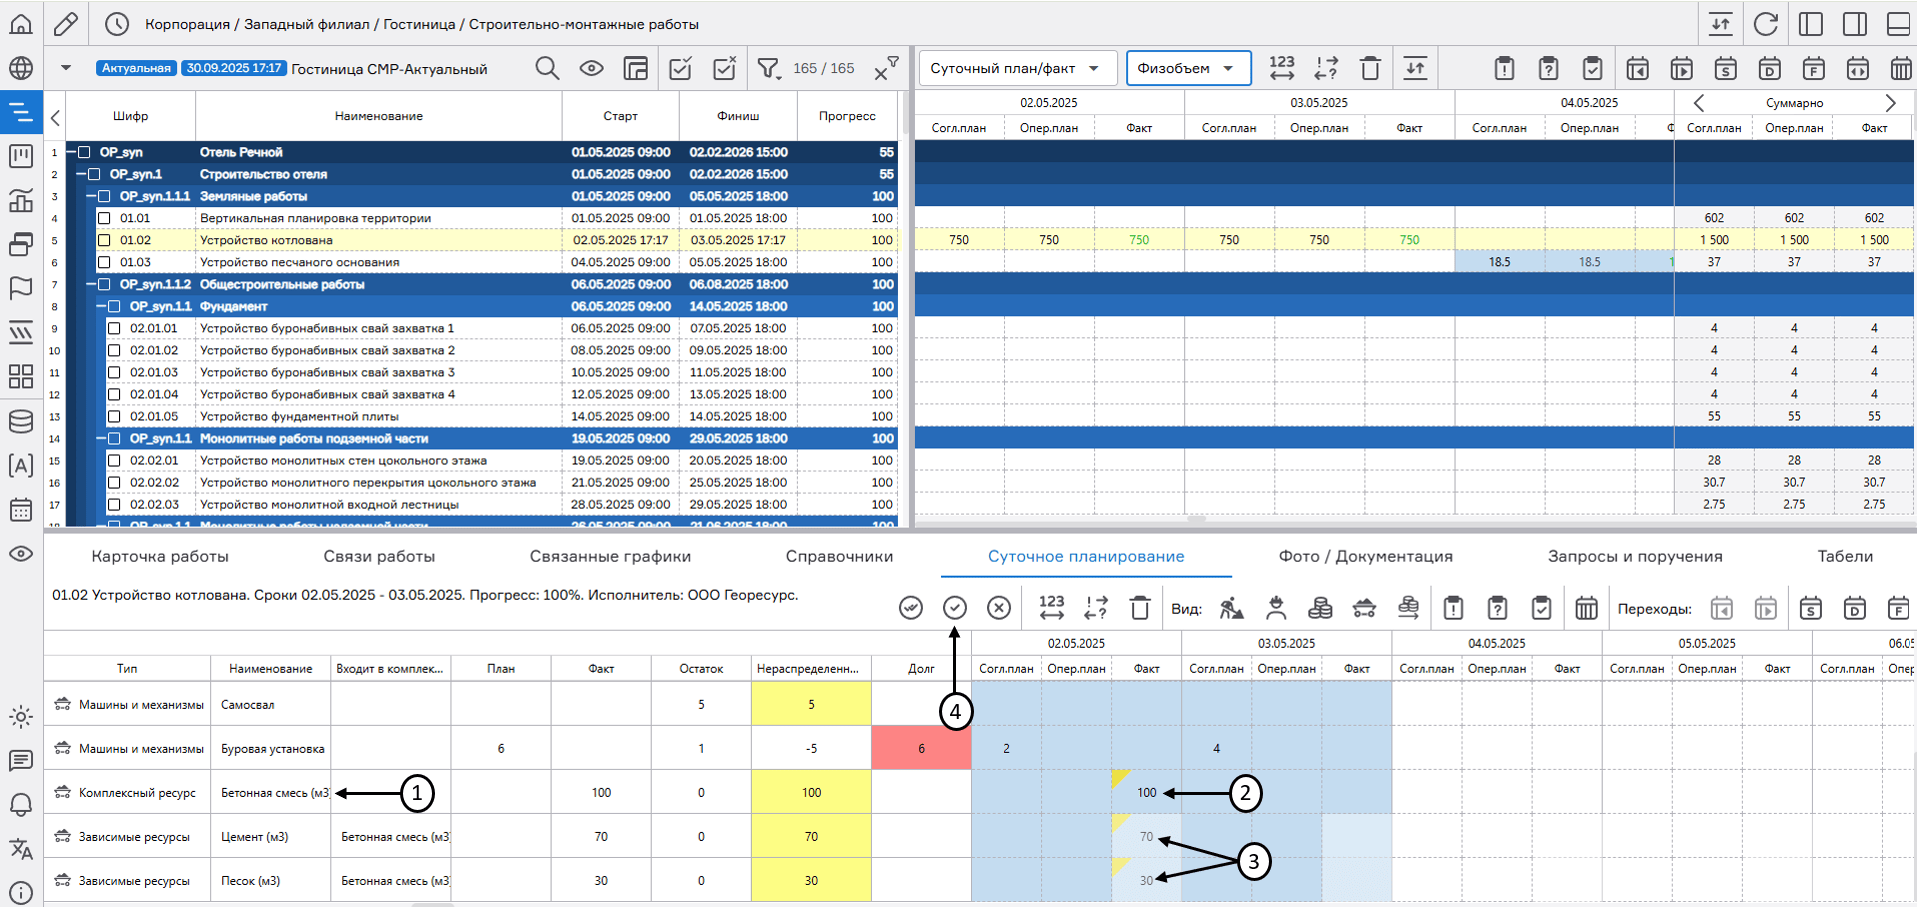
Task: Open the Табели tab
Action: pos(1844,556)
